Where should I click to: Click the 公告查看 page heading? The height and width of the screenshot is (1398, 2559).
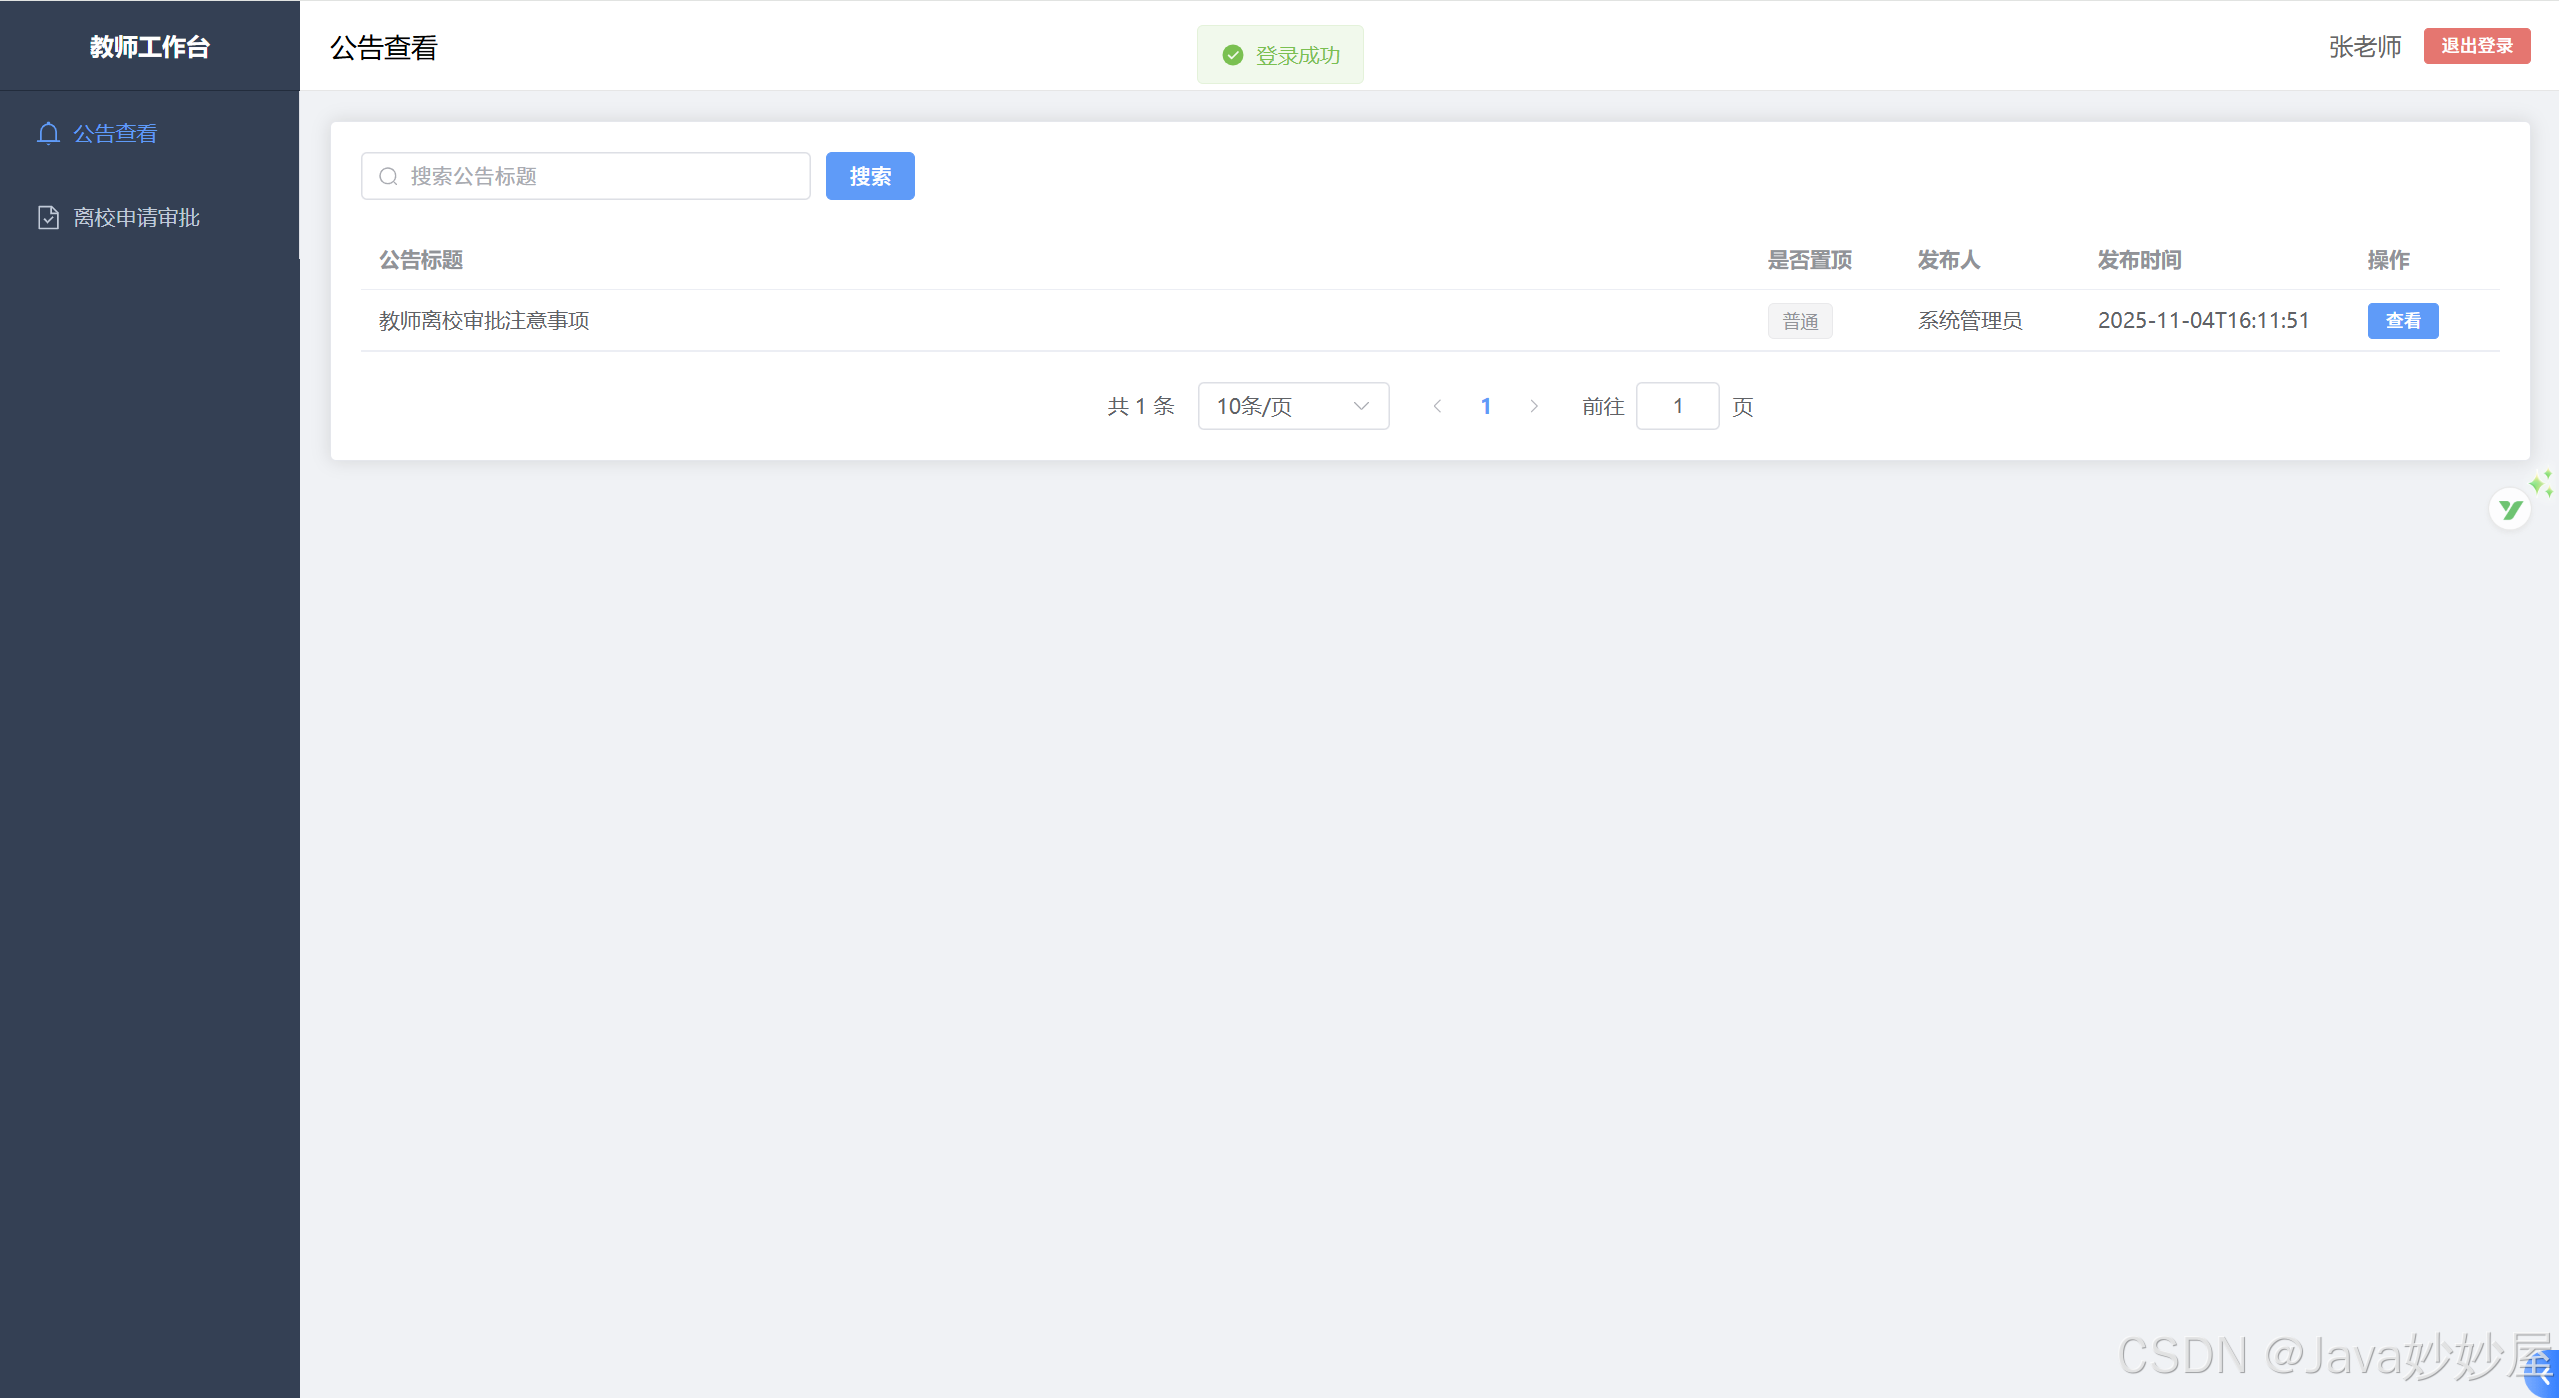[x=384, y=47]
